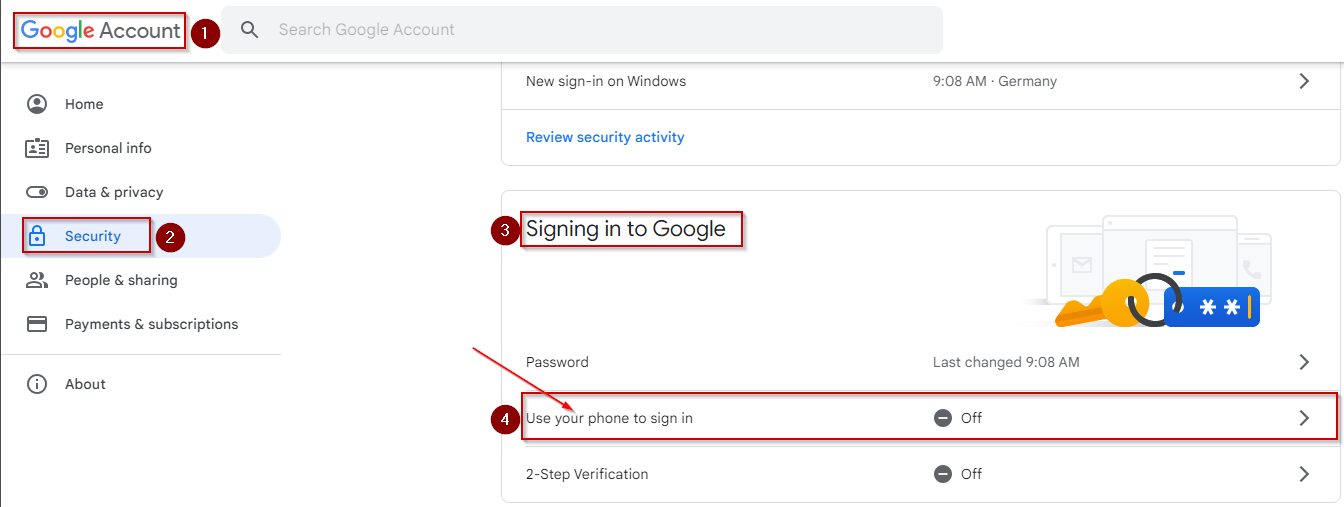This screenshot has width=1344, height=507.
Task: Click the Data & privacy toggle icon
Action: 37,192
